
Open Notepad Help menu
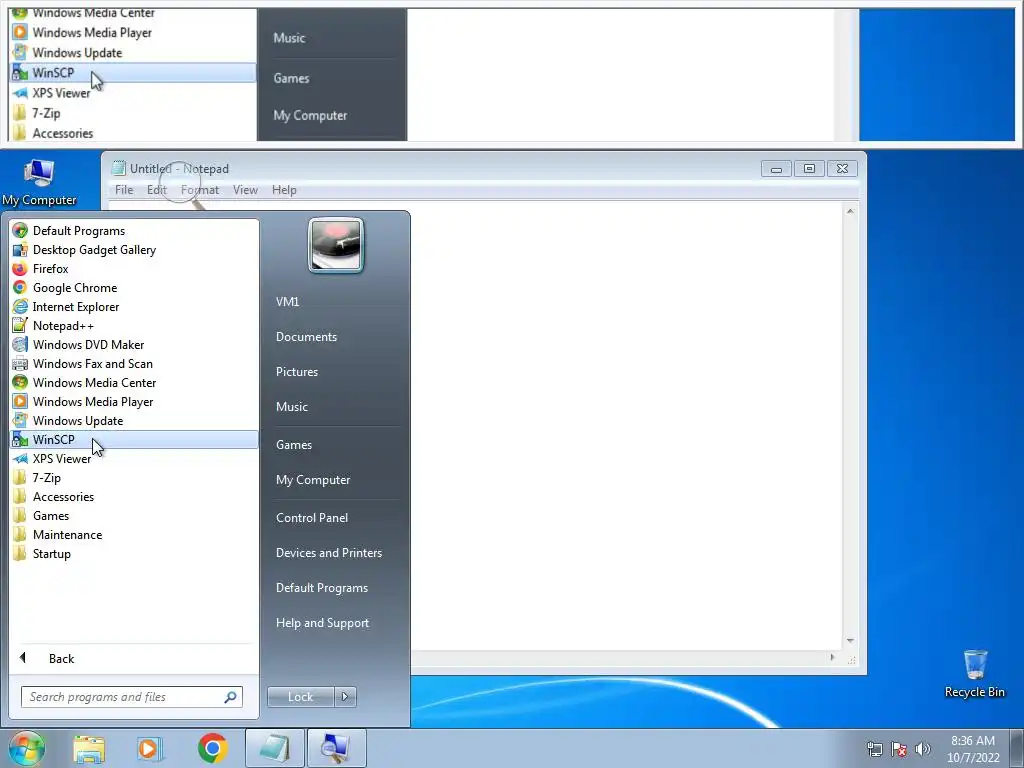[x=284, y=190]
